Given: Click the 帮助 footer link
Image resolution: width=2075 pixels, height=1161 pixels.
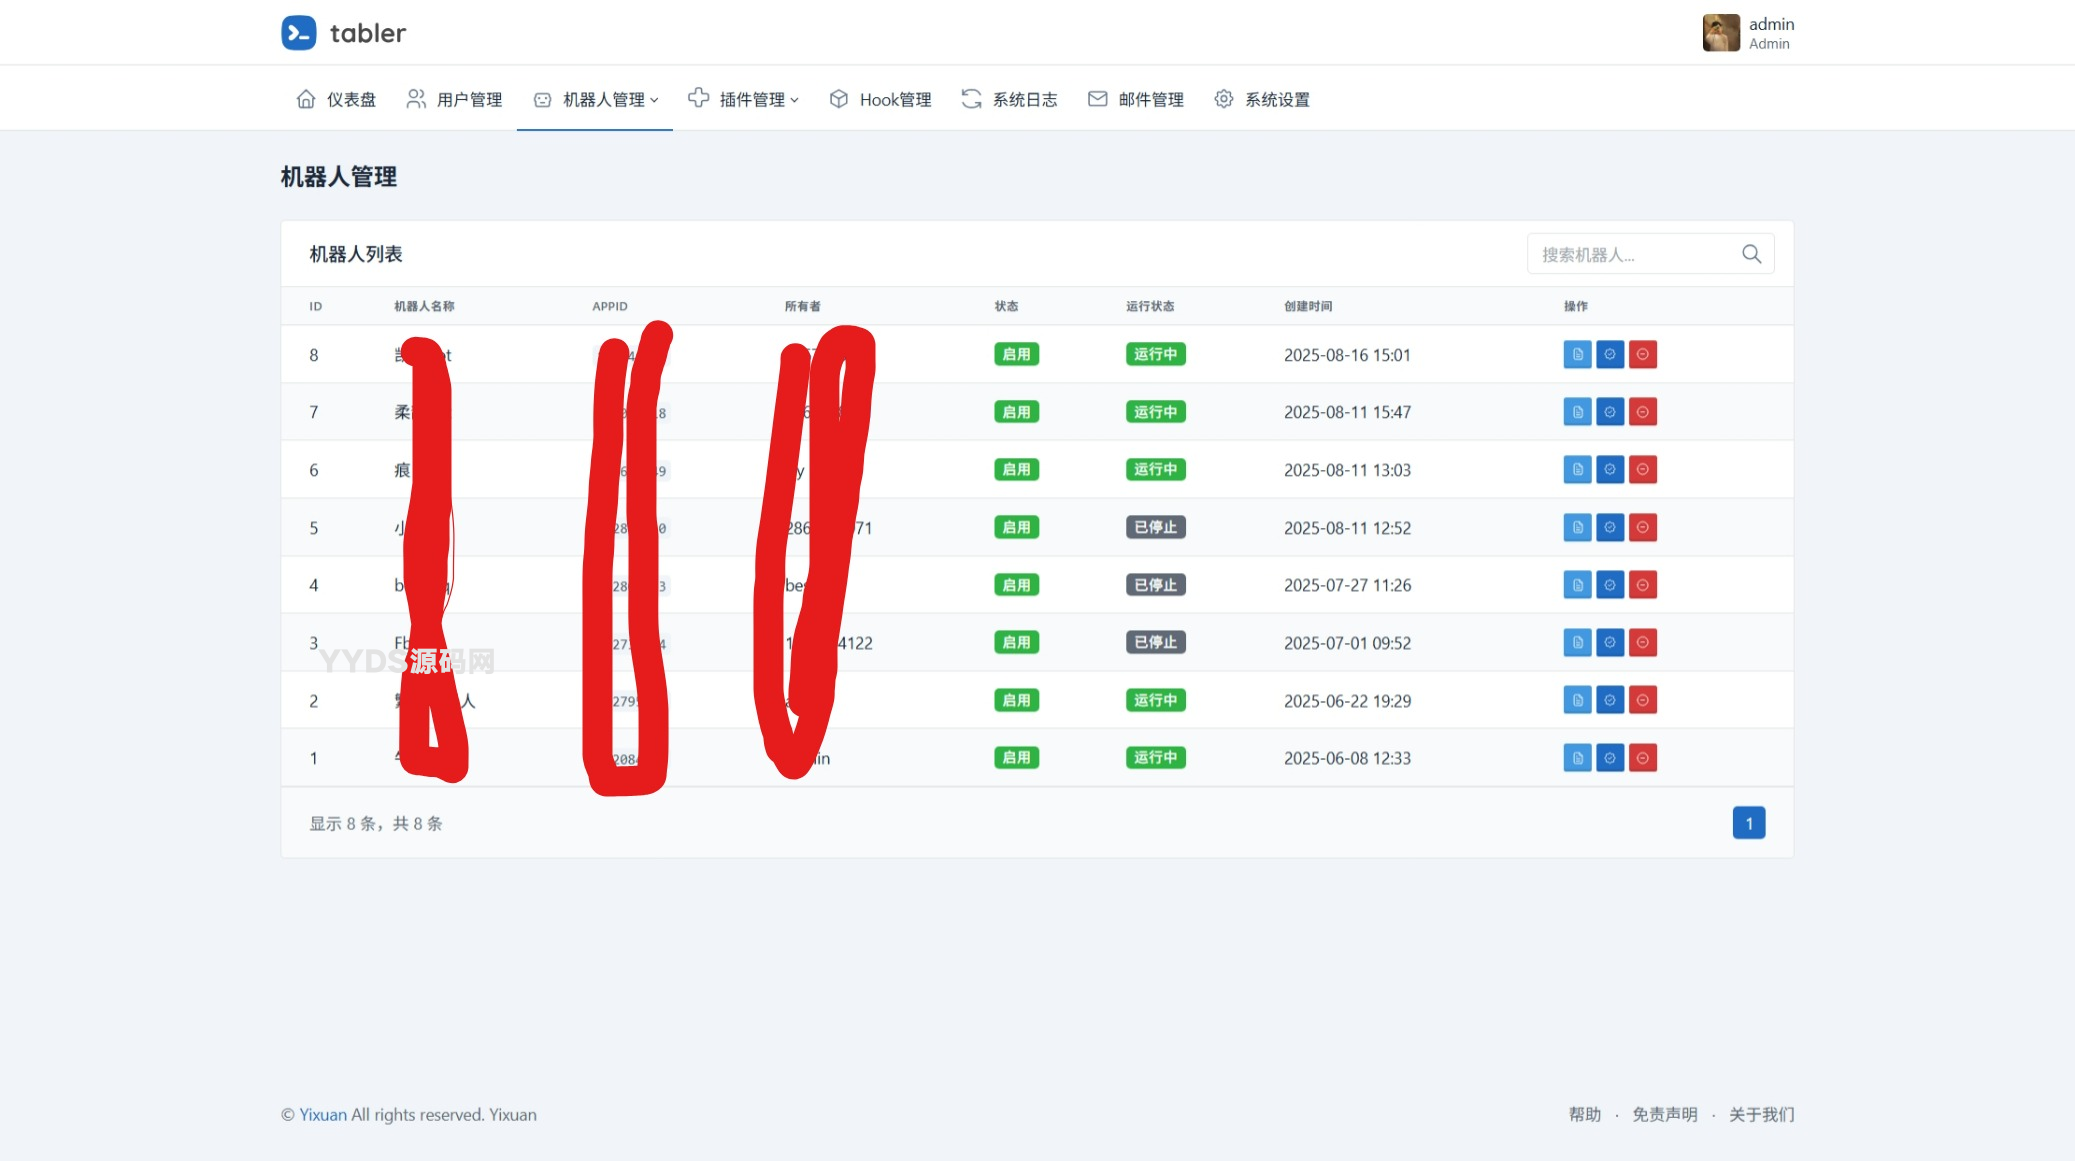Looking at the screenshot, I should [x=1583, y=1114].
